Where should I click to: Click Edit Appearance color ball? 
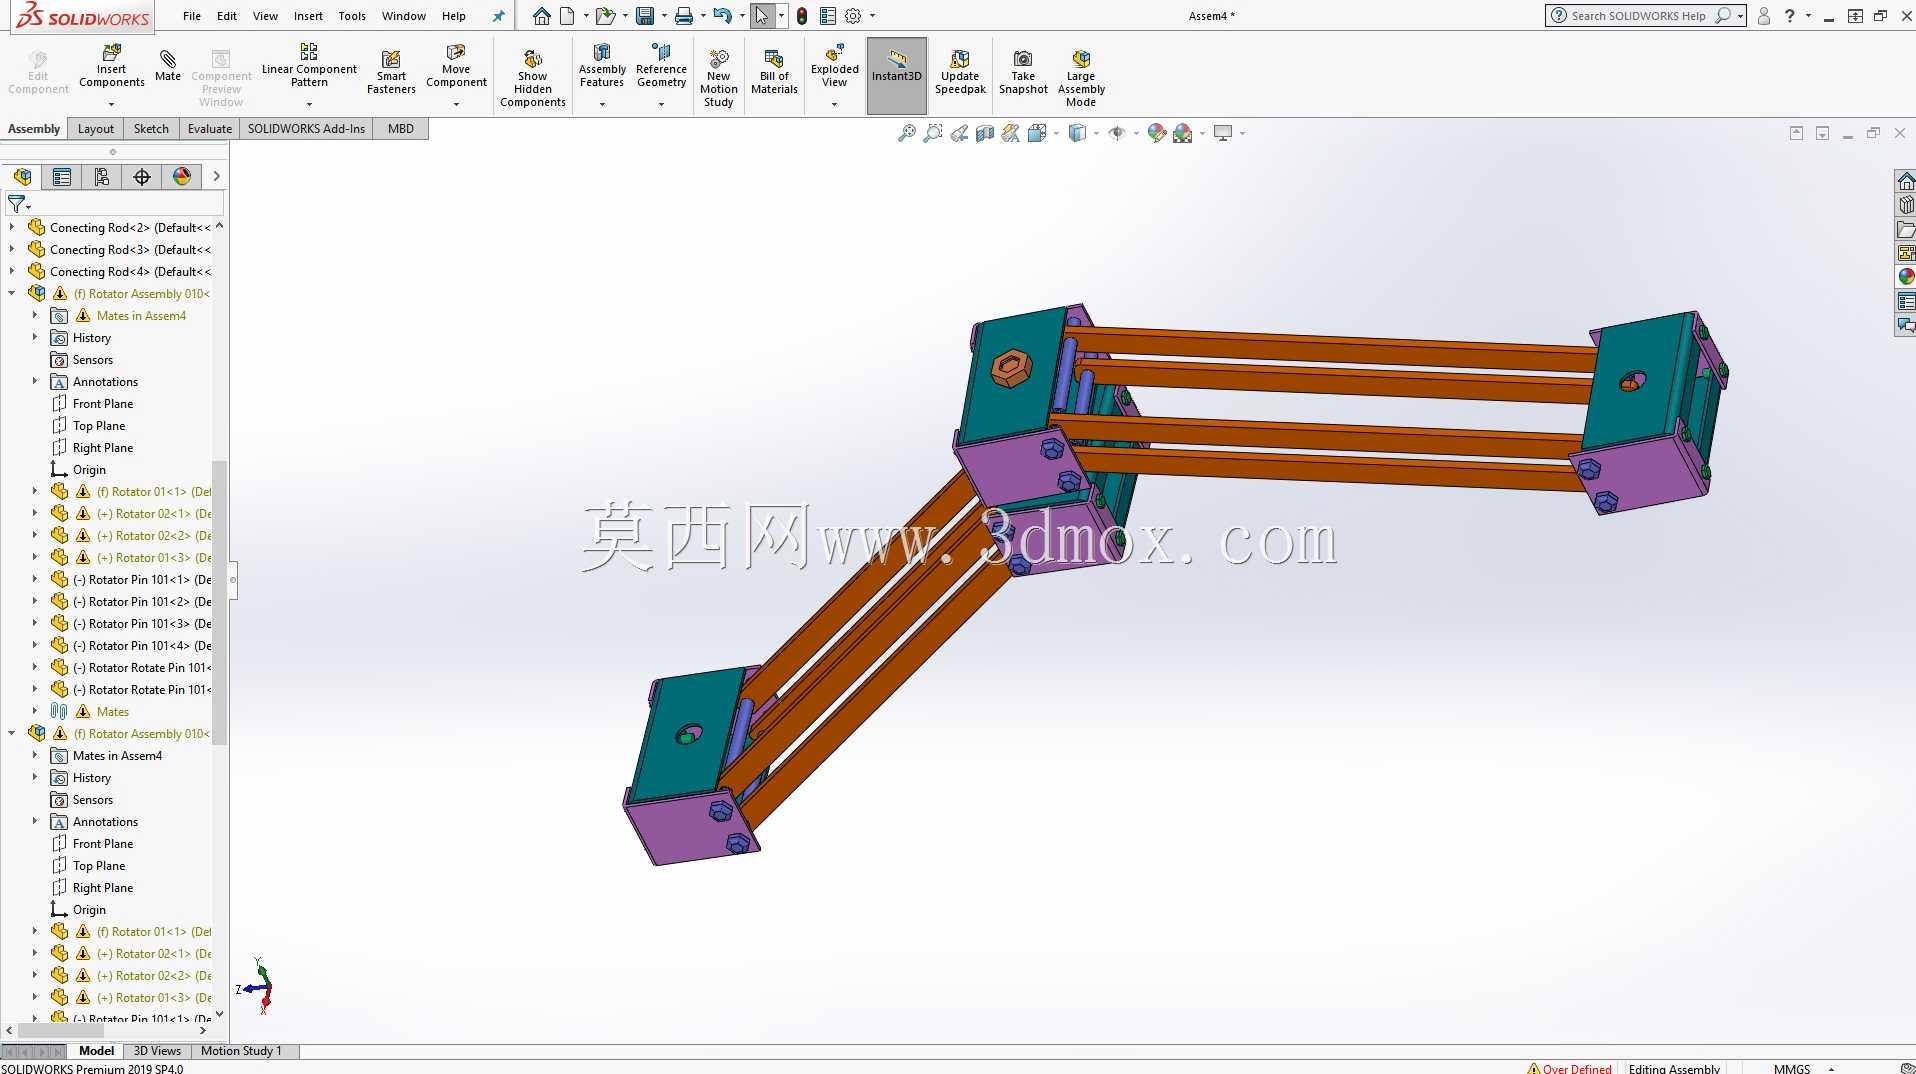coord(1157,133)
